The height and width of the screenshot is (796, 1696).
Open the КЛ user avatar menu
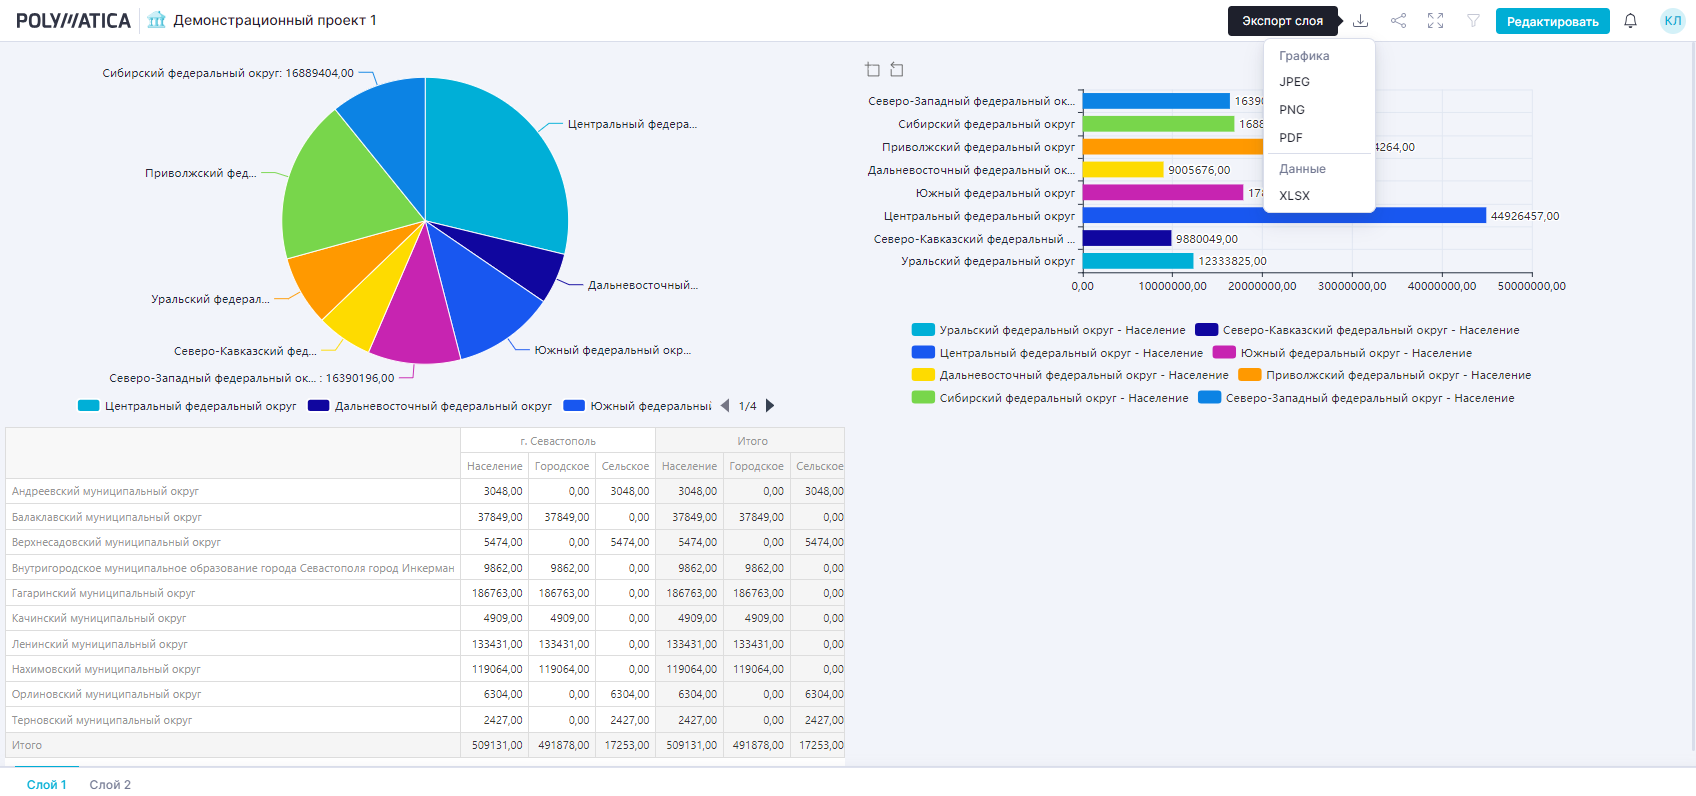1672,21
